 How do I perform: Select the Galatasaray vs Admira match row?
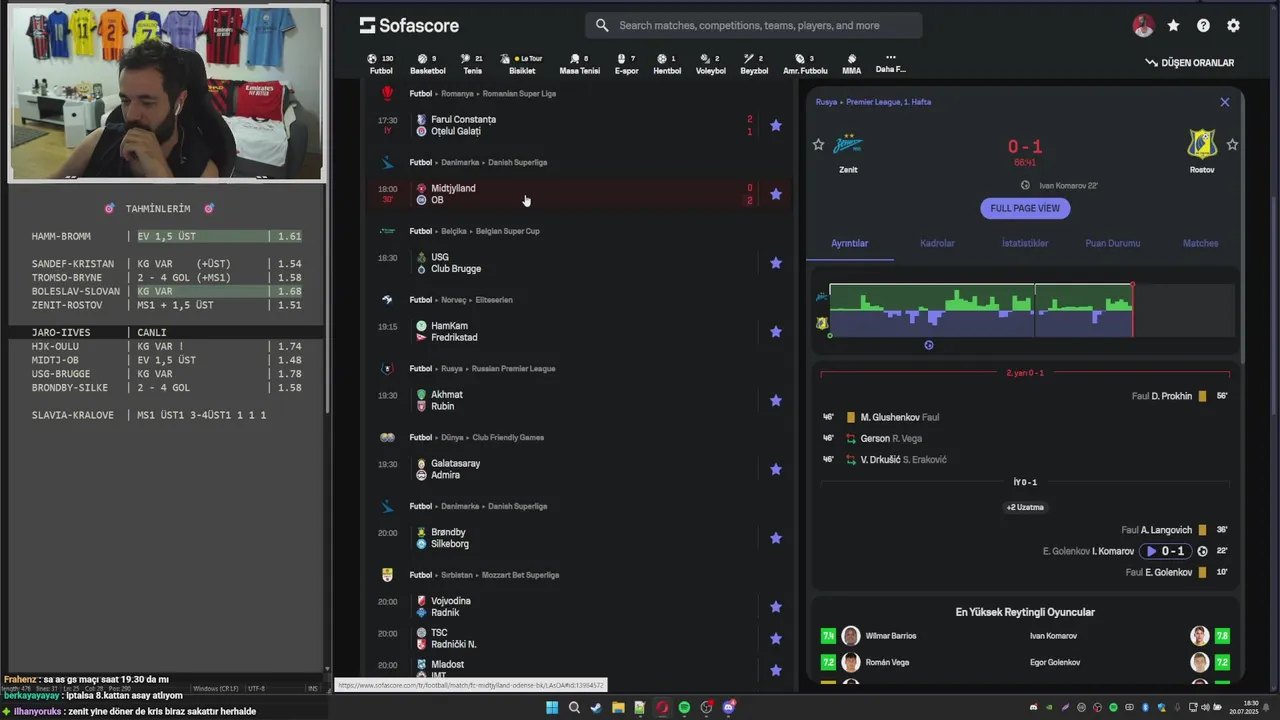(578, 469)
